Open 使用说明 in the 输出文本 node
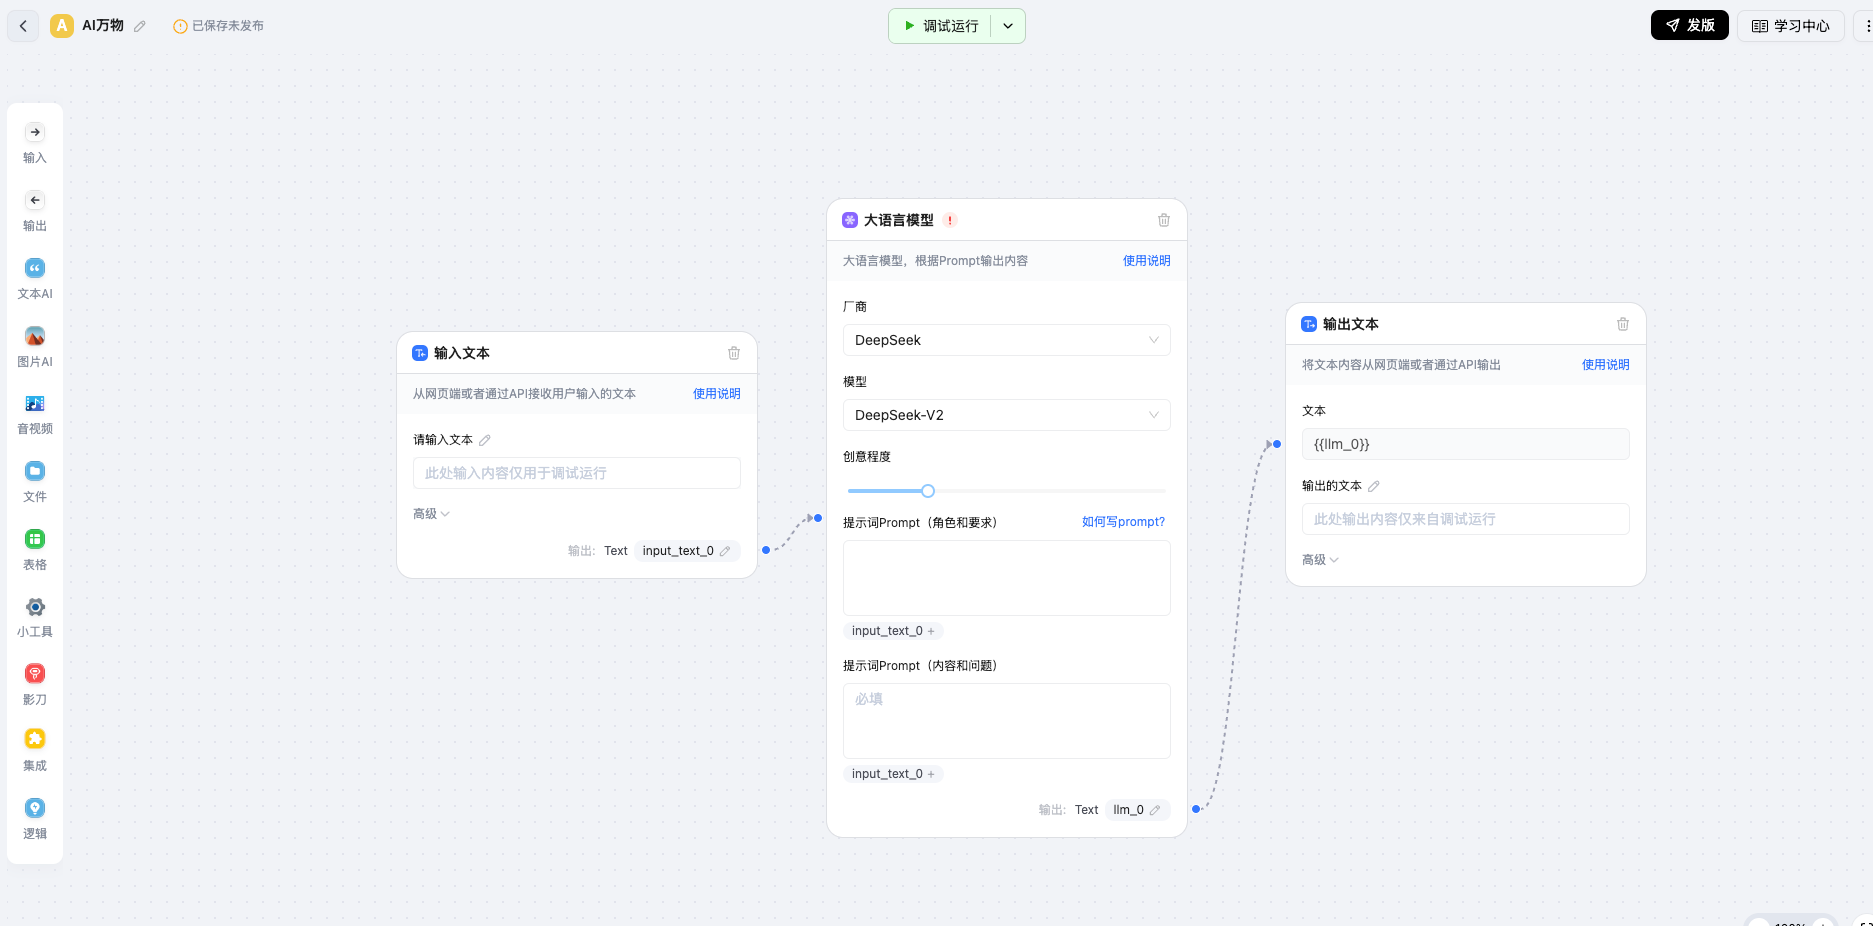 pos(1605,365)
